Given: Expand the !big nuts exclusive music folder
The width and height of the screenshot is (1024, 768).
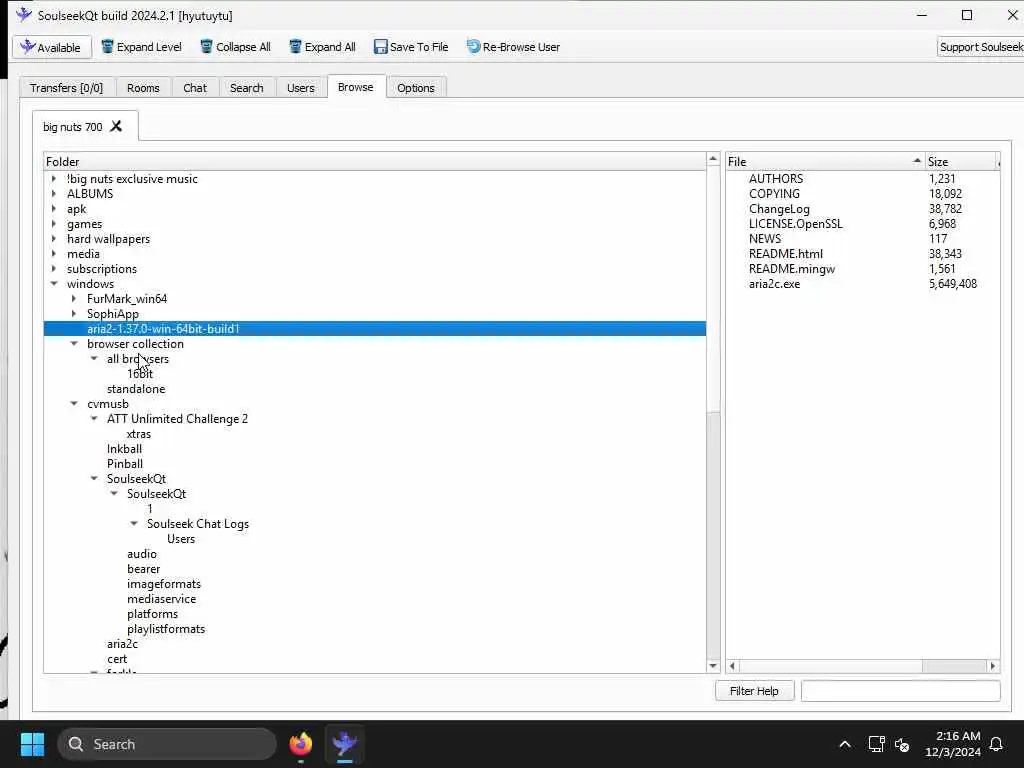Looking at the screenshot, I should (54, 178).
